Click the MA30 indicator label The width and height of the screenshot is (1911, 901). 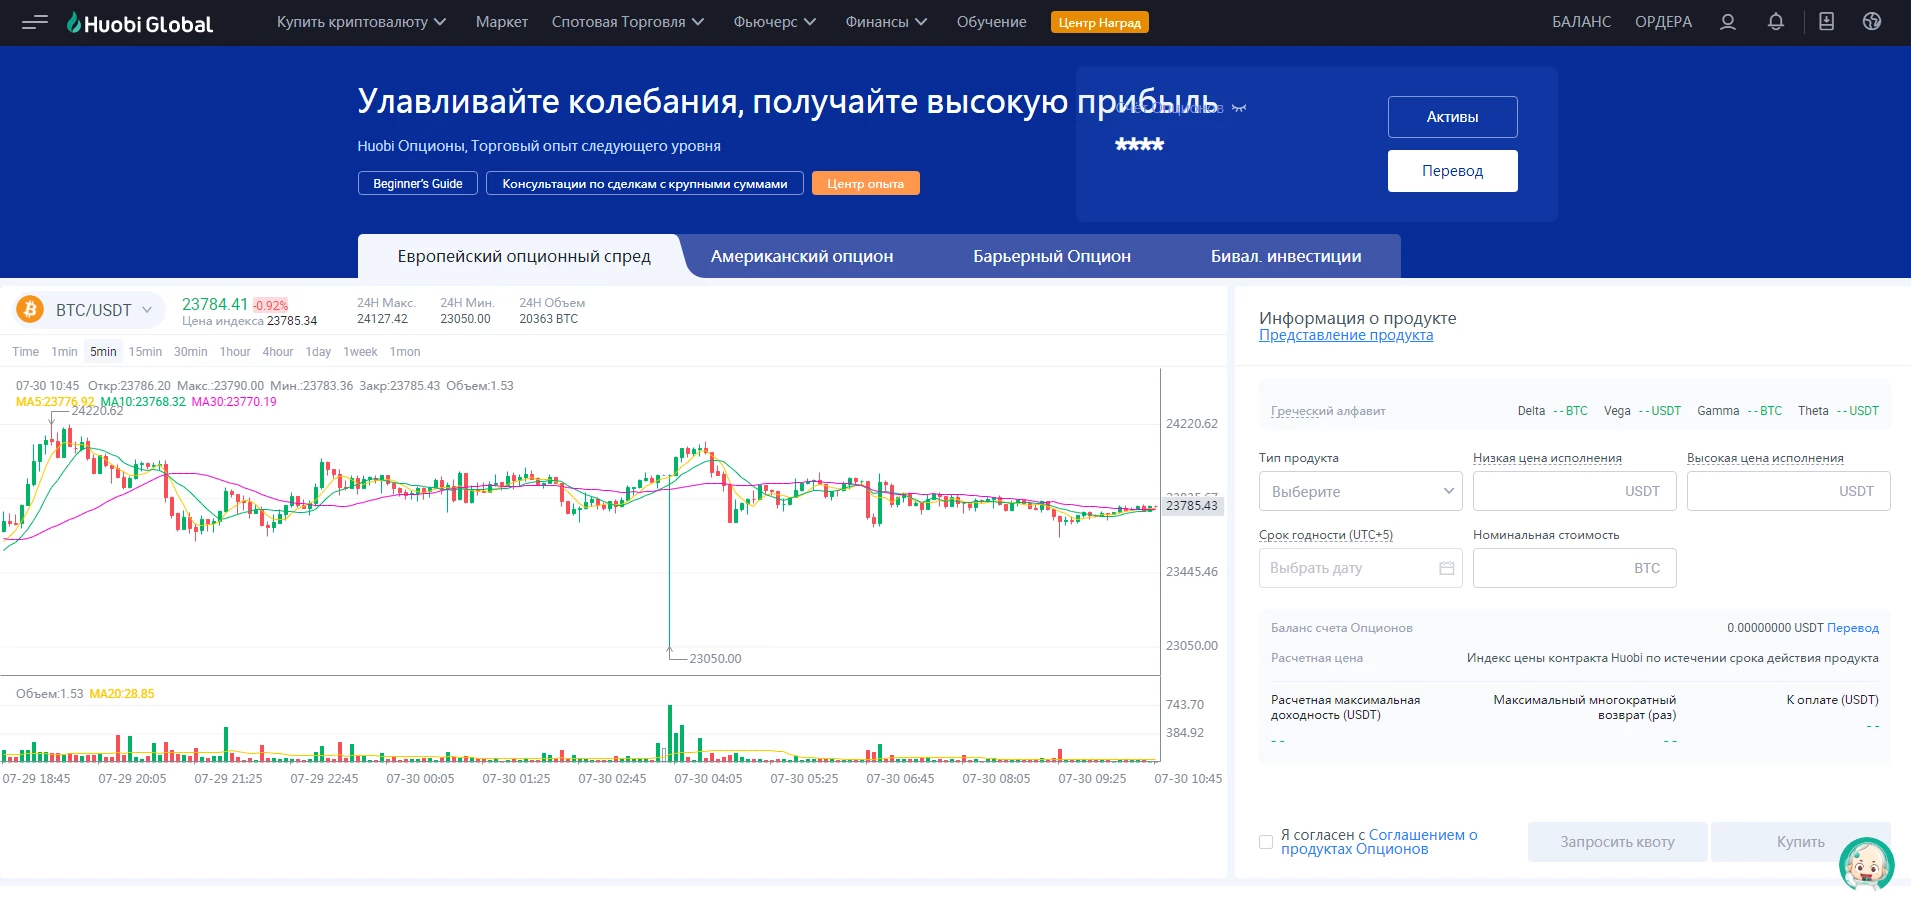[234, 402]
